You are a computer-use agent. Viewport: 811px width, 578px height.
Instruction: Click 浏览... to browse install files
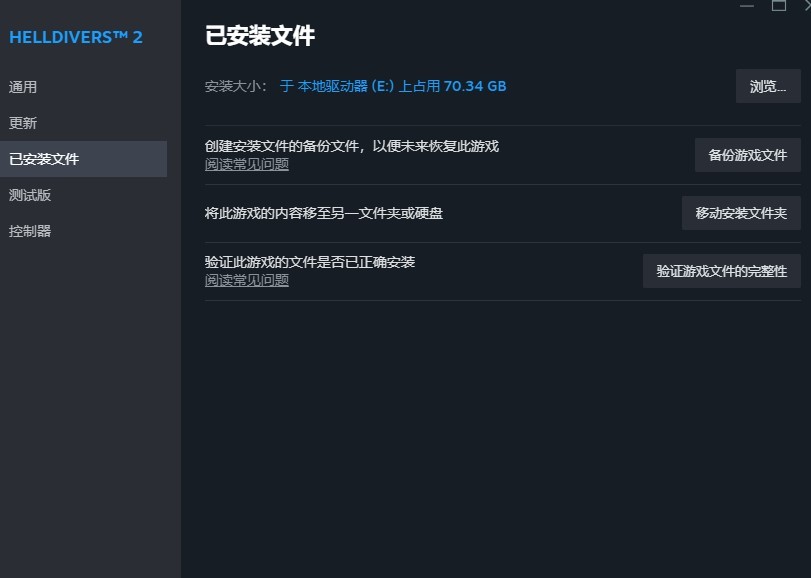[x=767, y=86]
